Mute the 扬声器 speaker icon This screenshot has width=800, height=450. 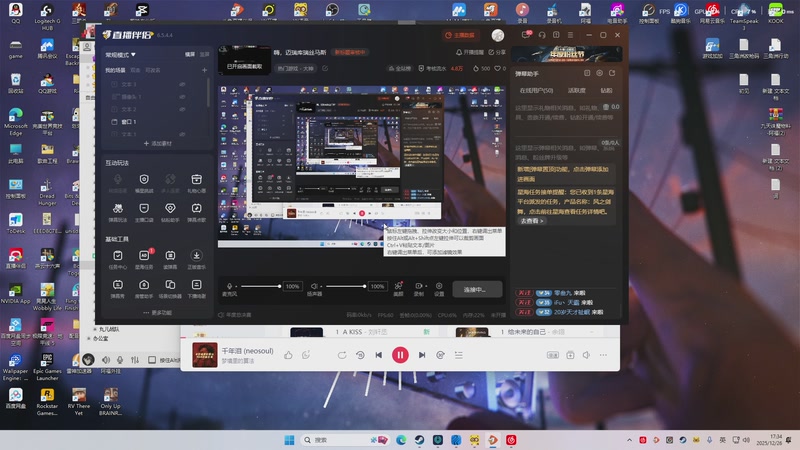(314, 286)
